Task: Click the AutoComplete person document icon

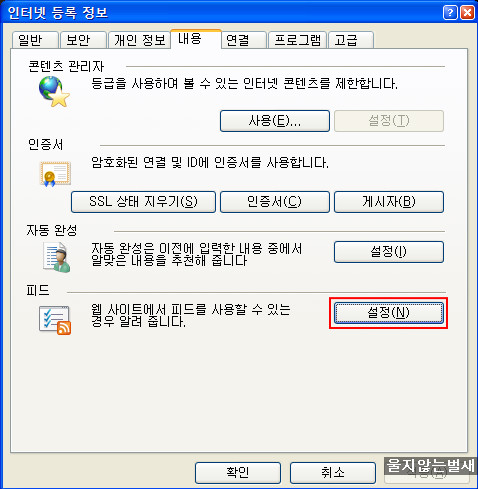Action: pyautogui.click(x=56, y=257)
